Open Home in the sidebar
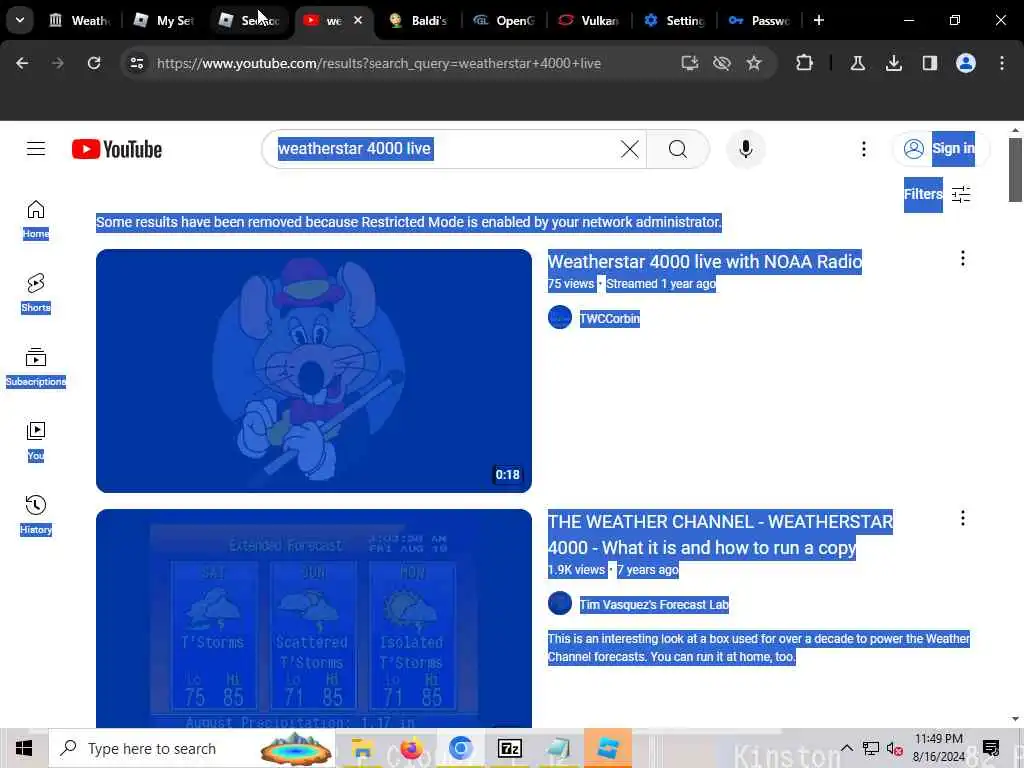The height and width of the screenshot is (768, 1024). point(36,219)
